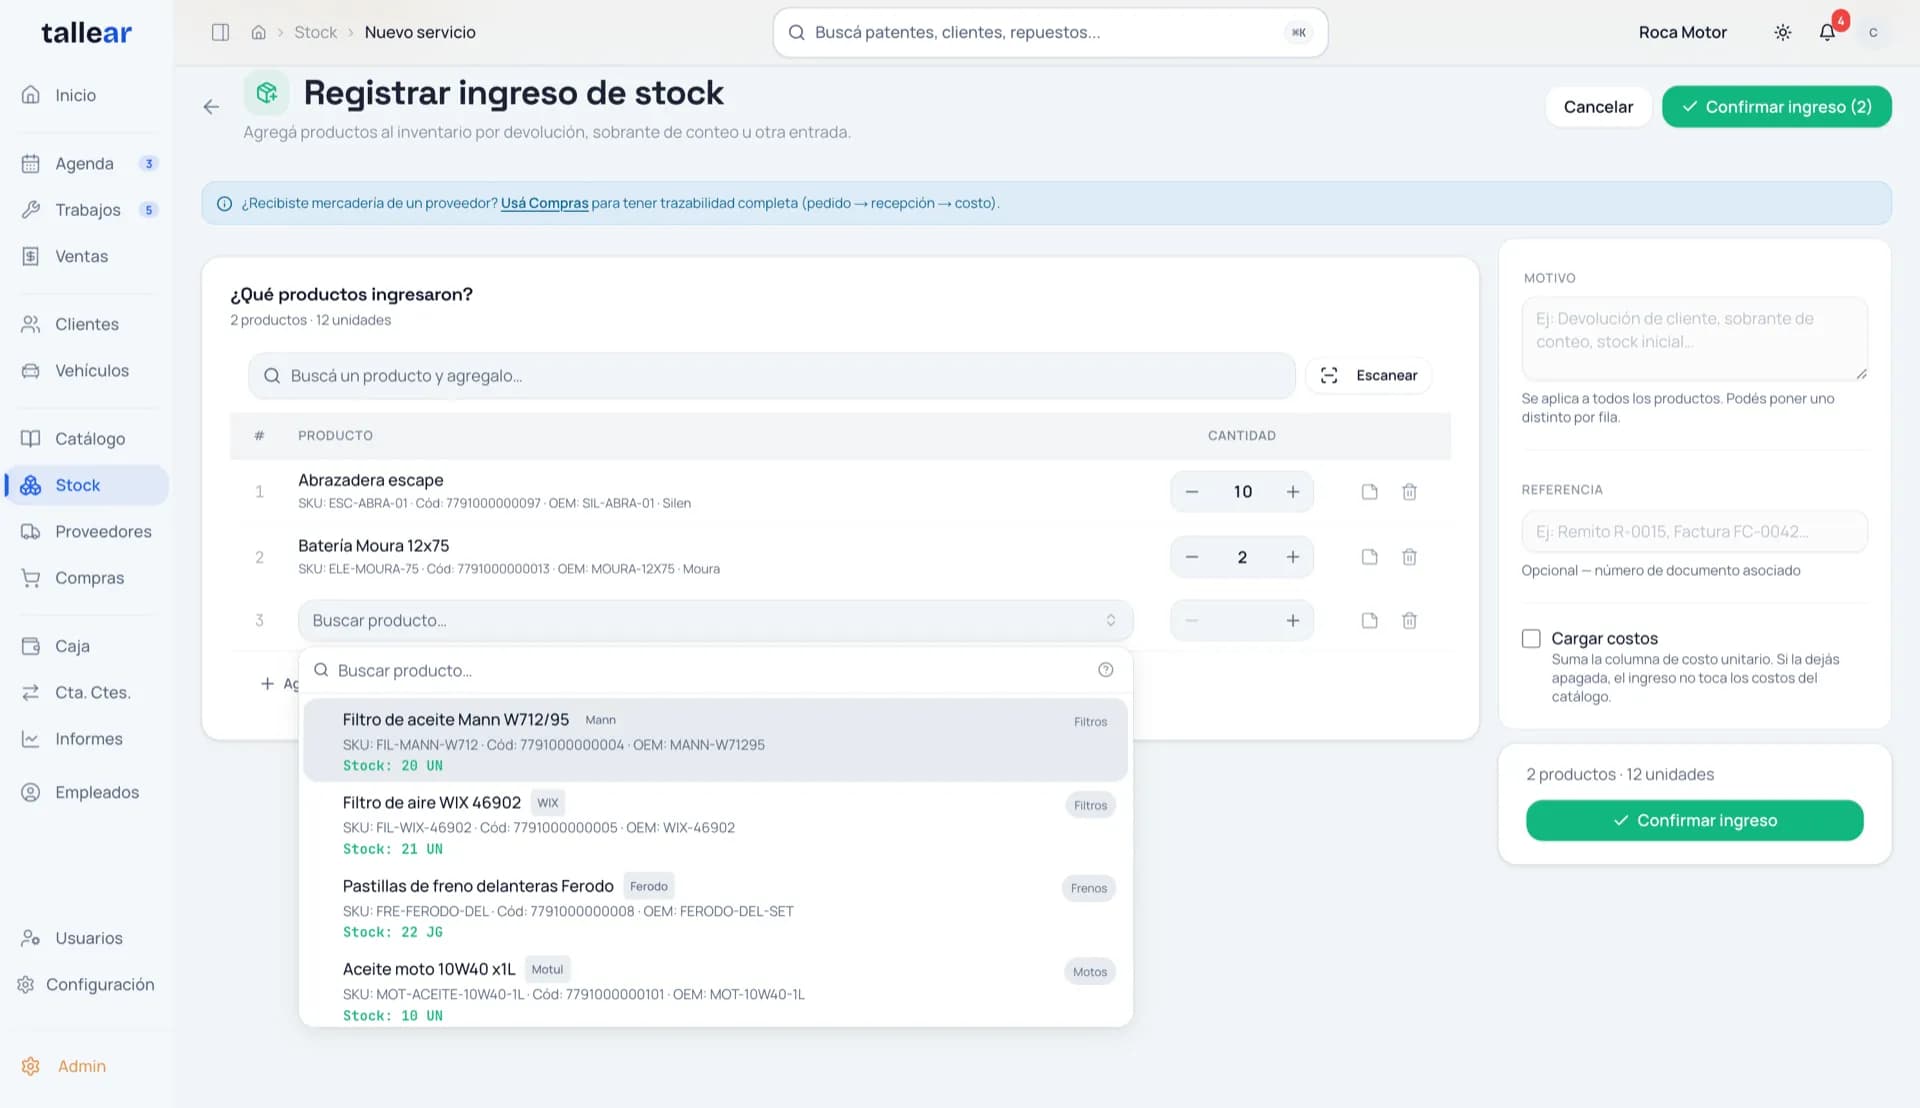
Task: Open the Buscar producto combo box
Action: pos(715,621)
